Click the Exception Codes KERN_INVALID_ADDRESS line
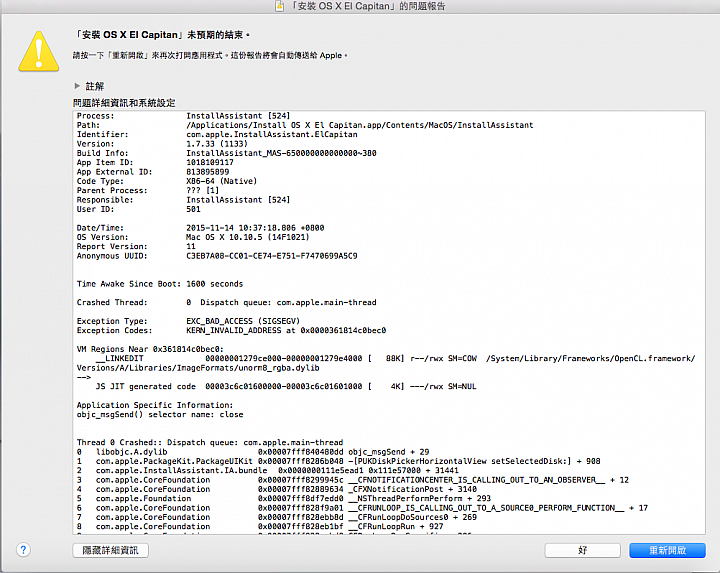The width and height of the screenshot is (720, 573). 231,330
